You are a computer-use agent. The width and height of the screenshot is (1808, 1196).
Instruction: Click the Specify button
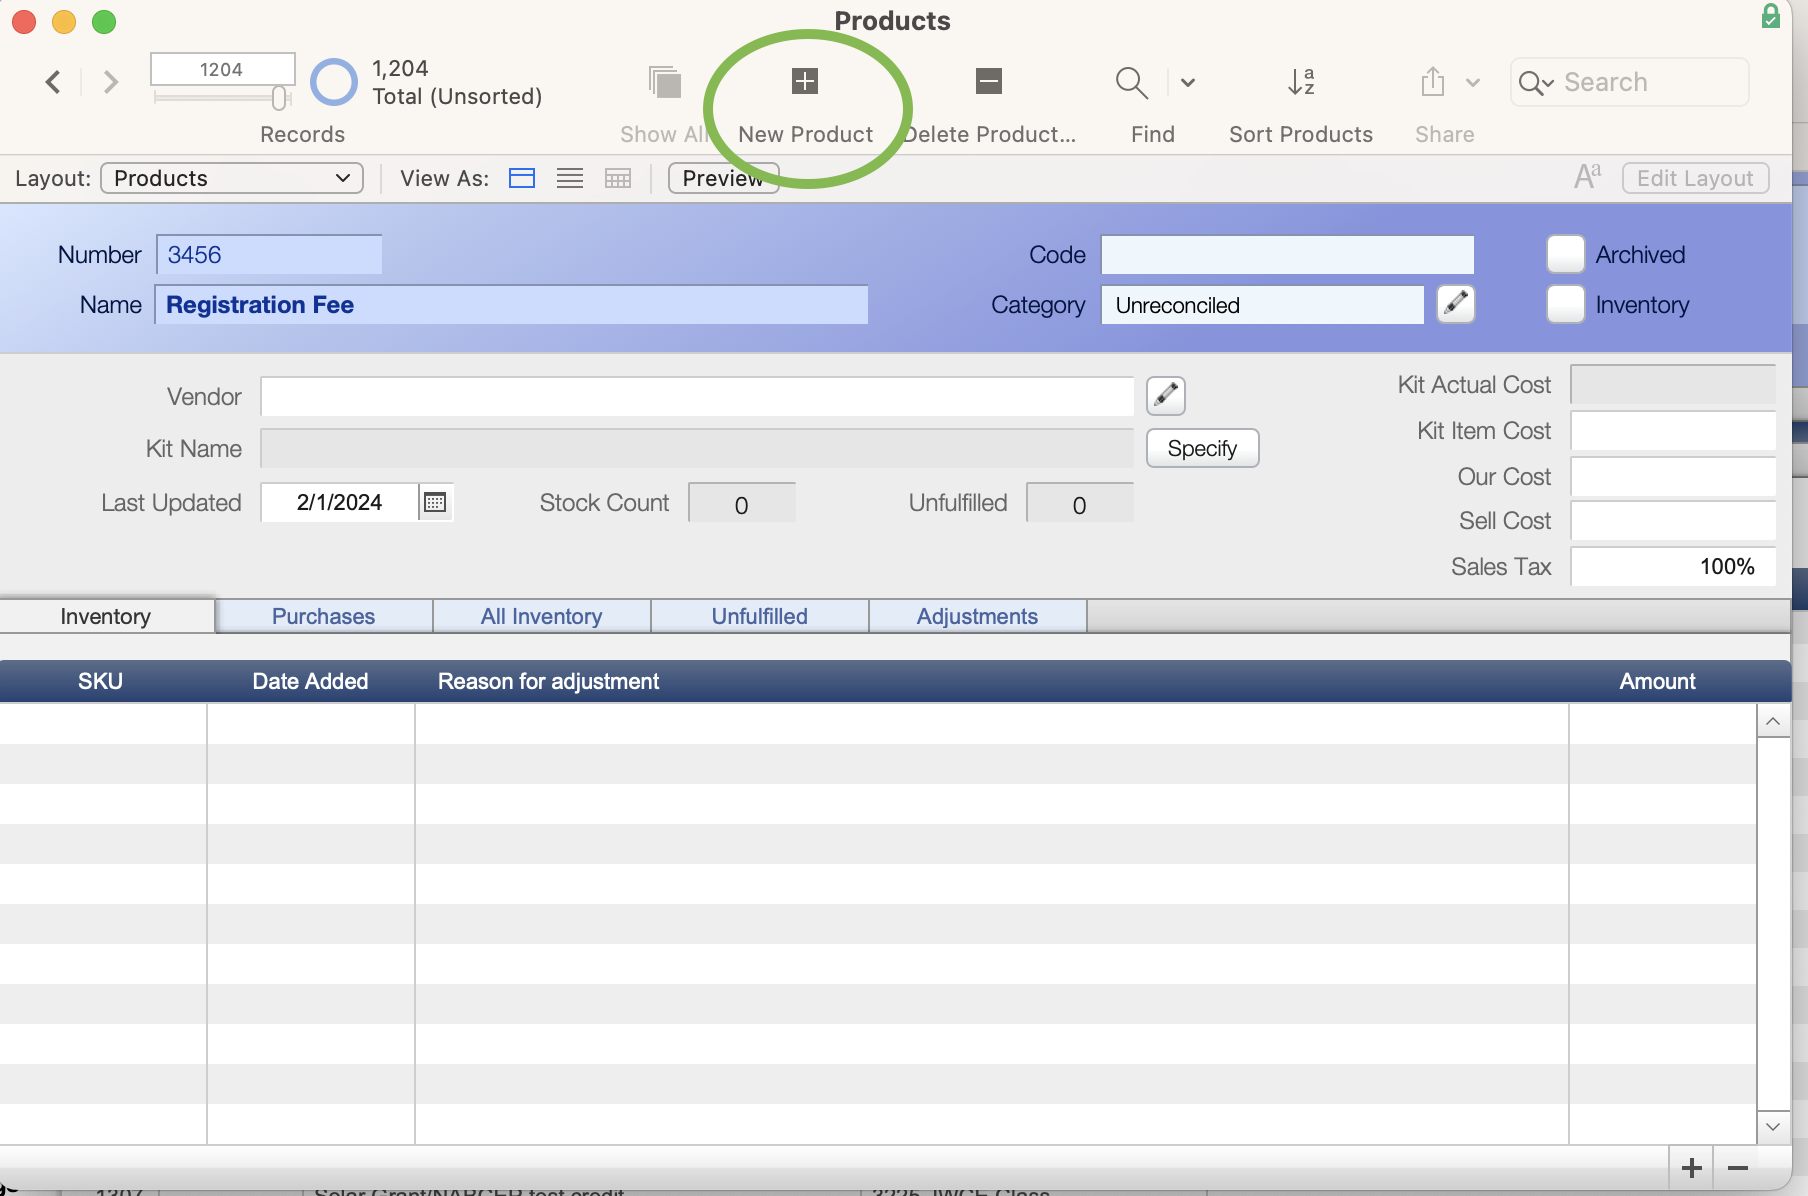click(x=1202, y=448)
